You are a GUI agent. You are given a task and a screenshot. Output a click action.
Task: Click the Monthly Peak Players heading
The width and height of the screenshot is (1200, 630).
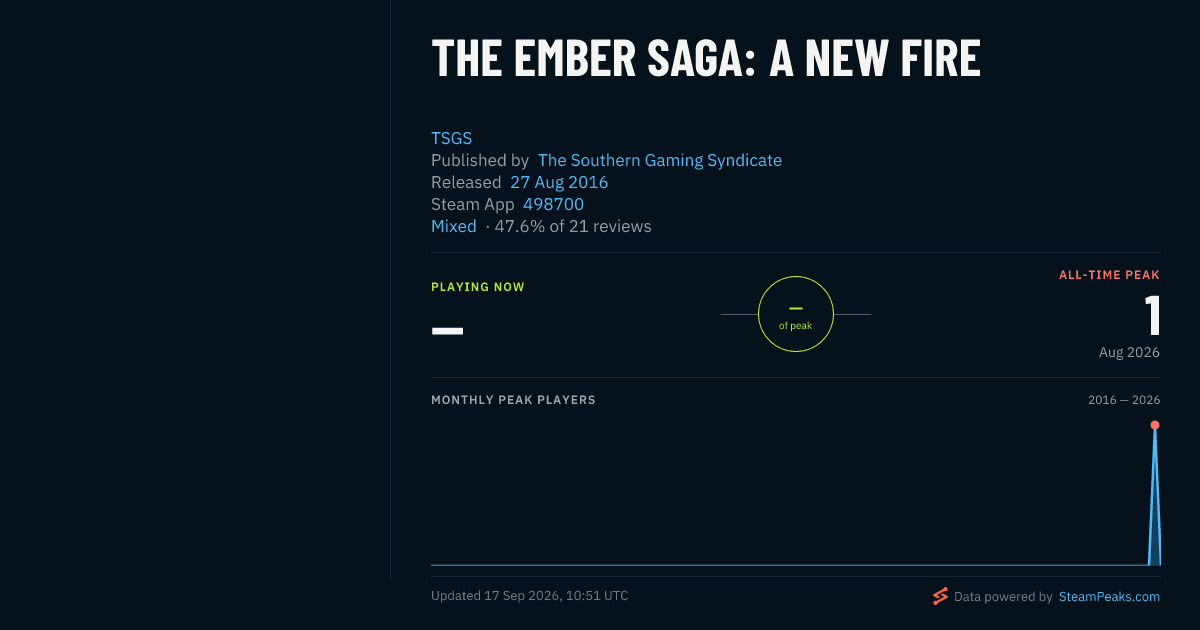tap(513, 400)
